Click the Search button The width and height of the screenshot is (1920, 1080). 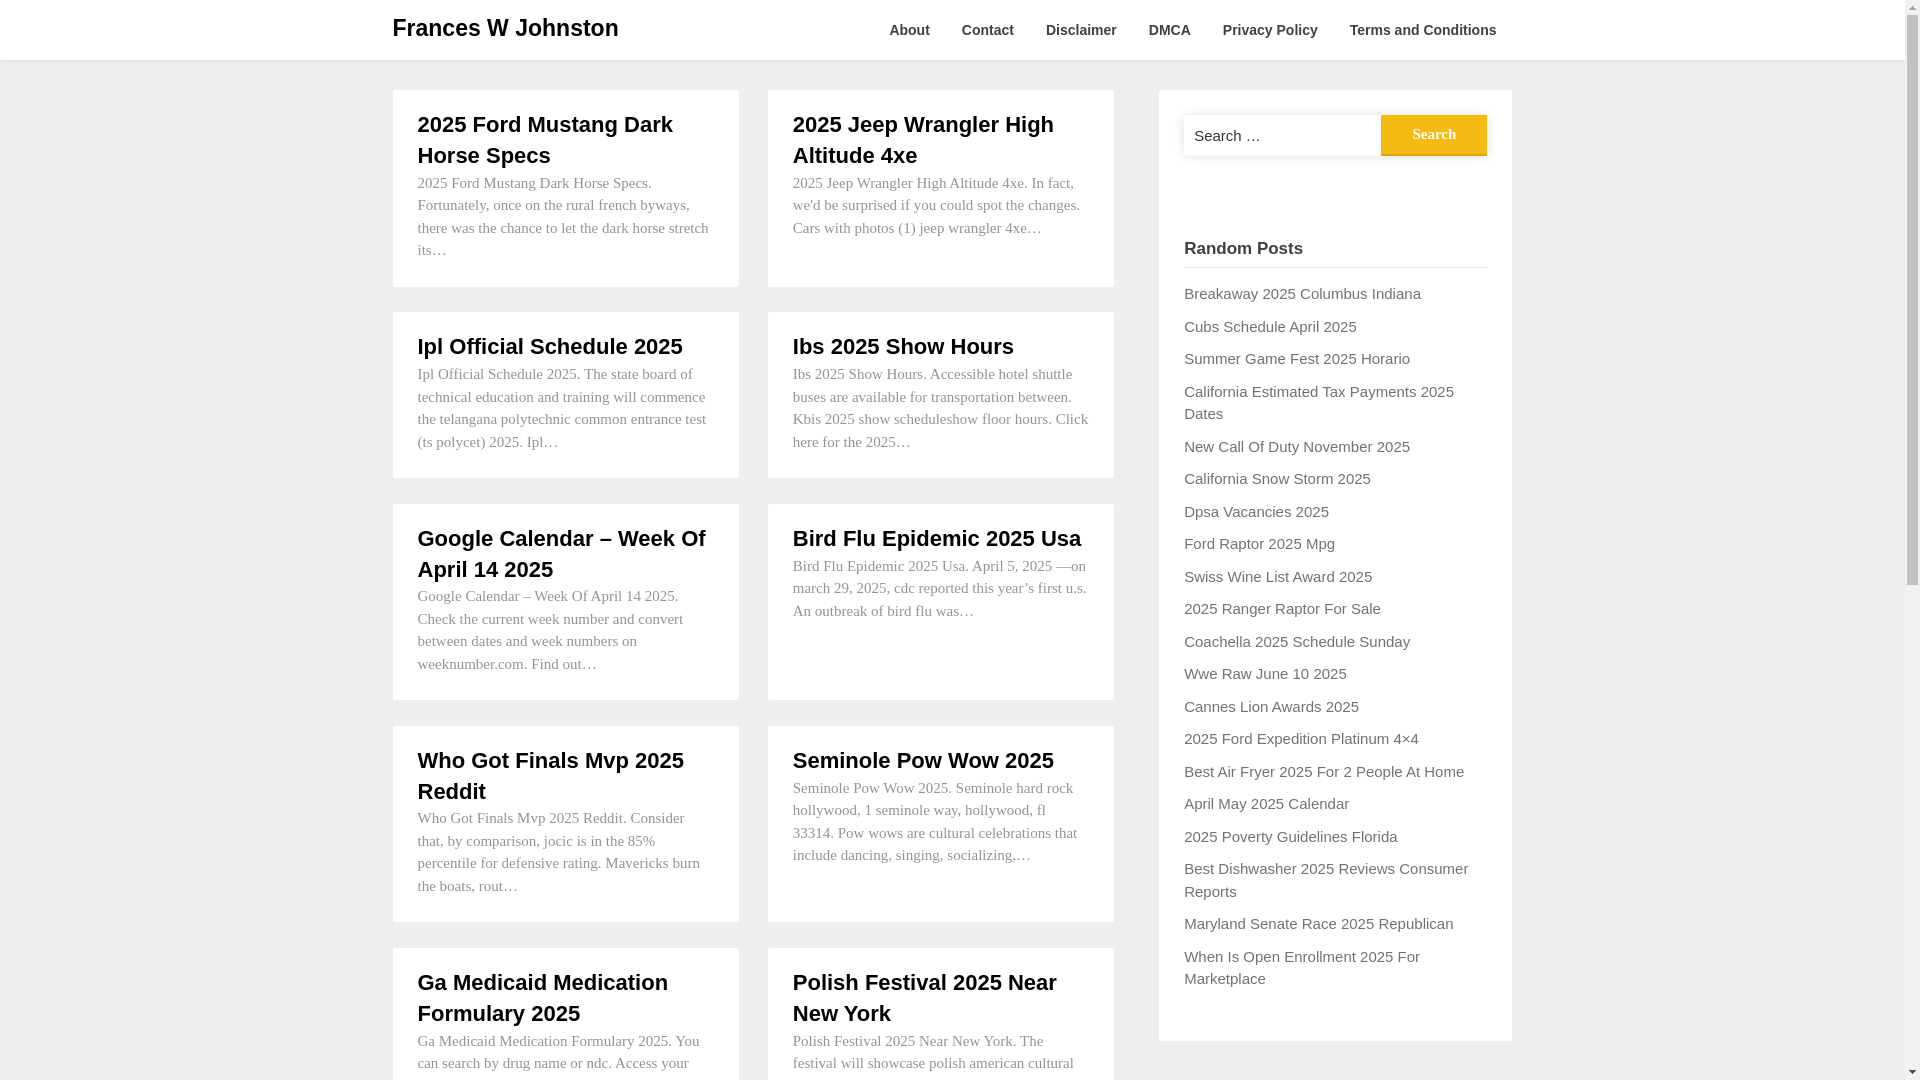pyautogui.click(x=1434, y=135)
